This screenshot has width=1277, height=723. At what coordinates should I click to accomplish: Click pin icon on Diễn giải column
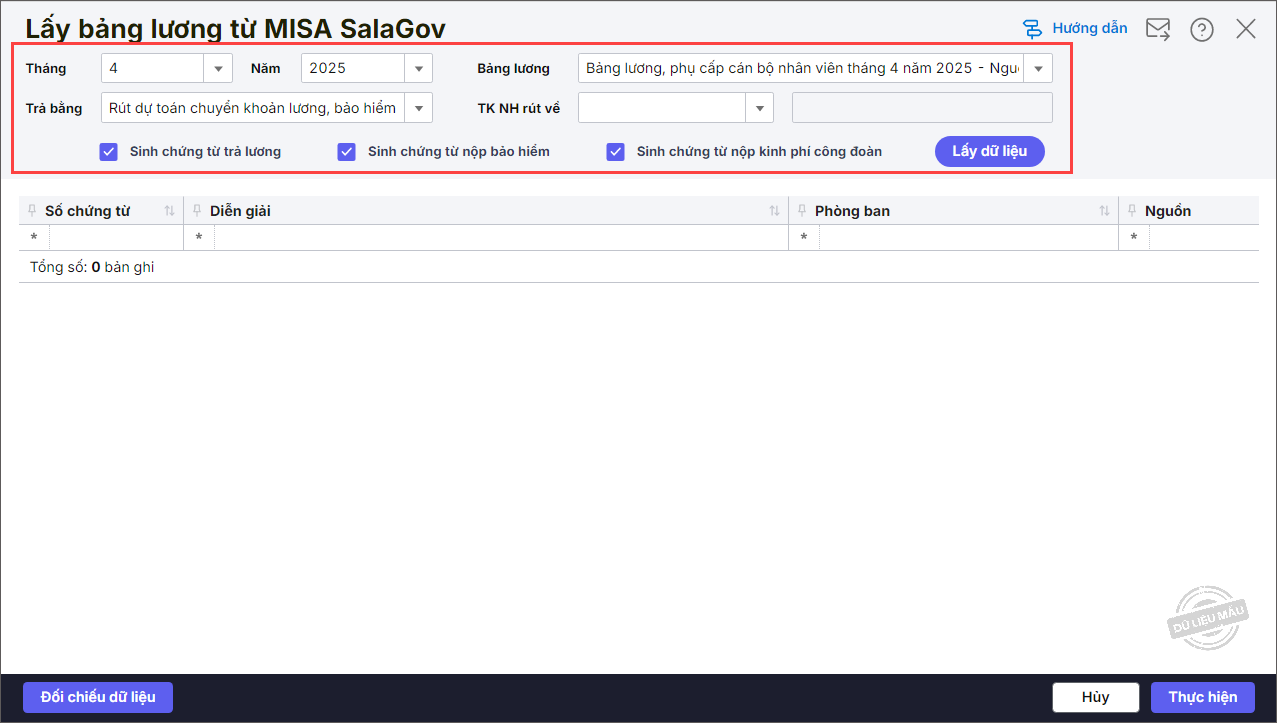tap(198, 211)
